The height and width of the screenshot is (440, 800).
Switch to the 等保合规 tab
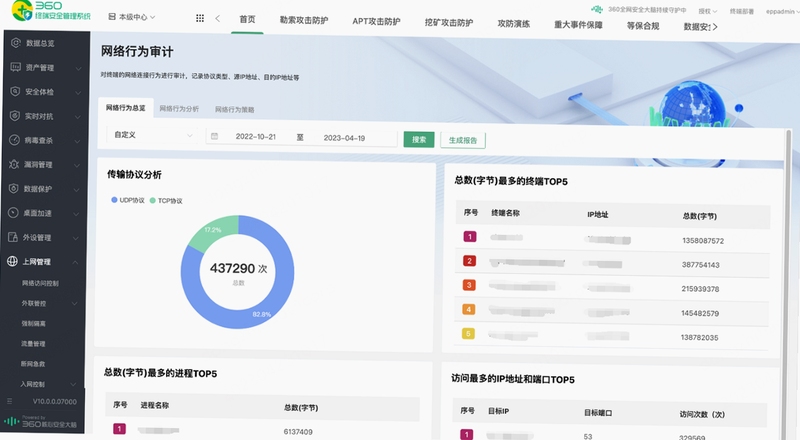tap(643, 26)
